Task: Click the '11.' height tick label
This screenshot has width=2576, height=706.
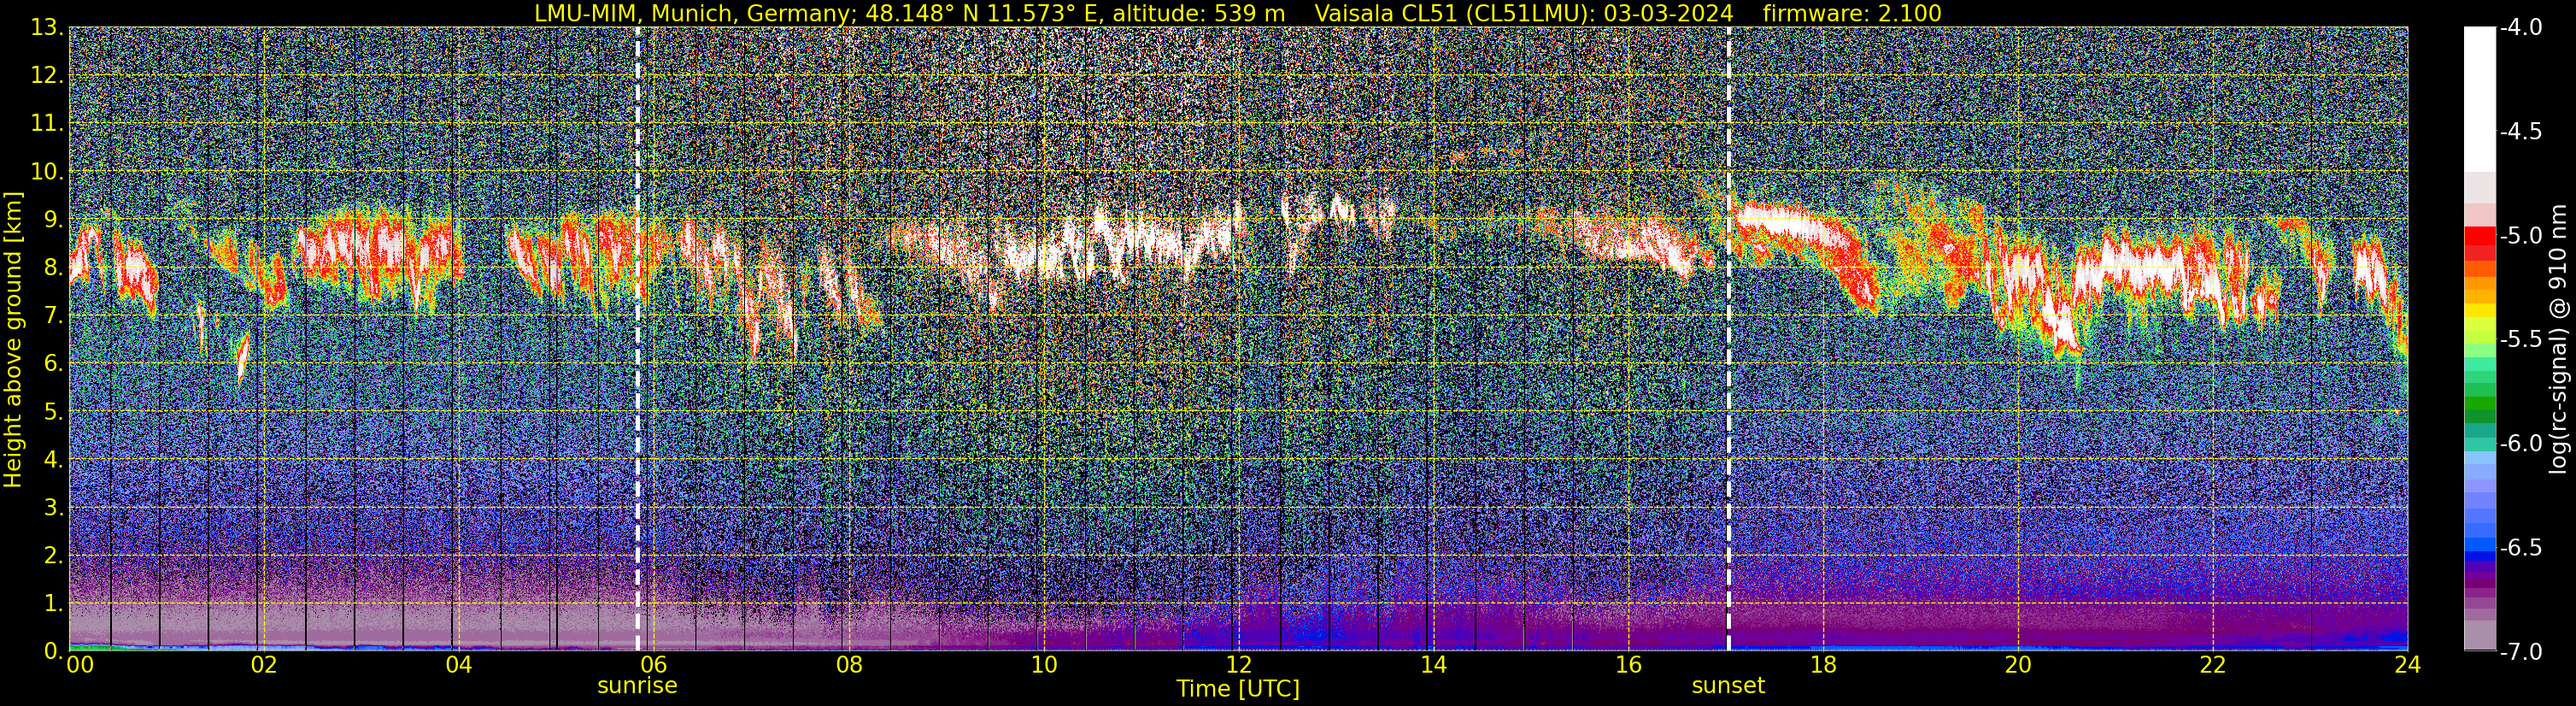Action: [x=47, y=123]
